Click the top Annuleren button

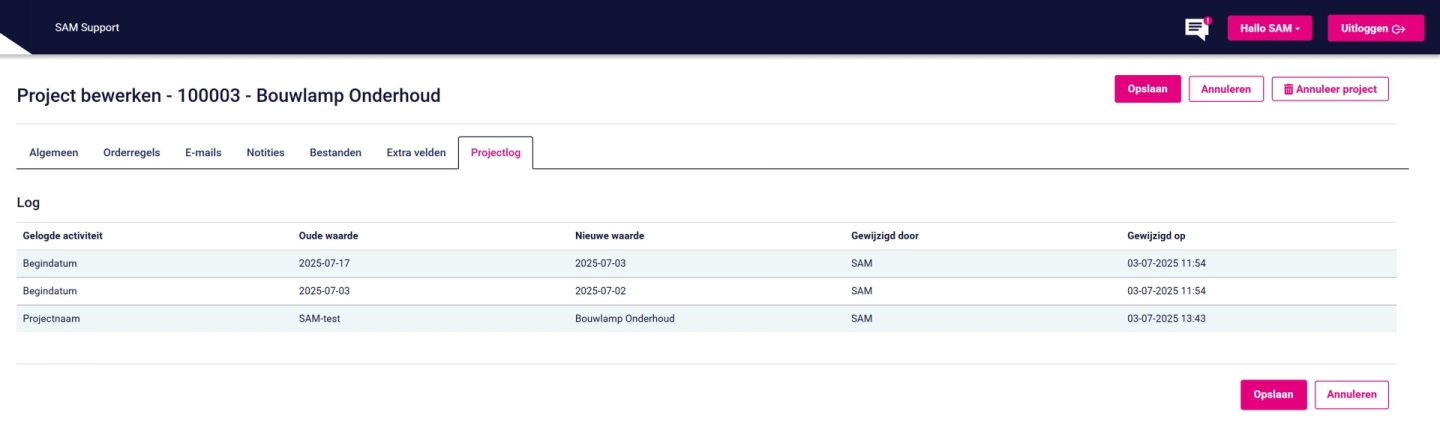coord(1226,89)
